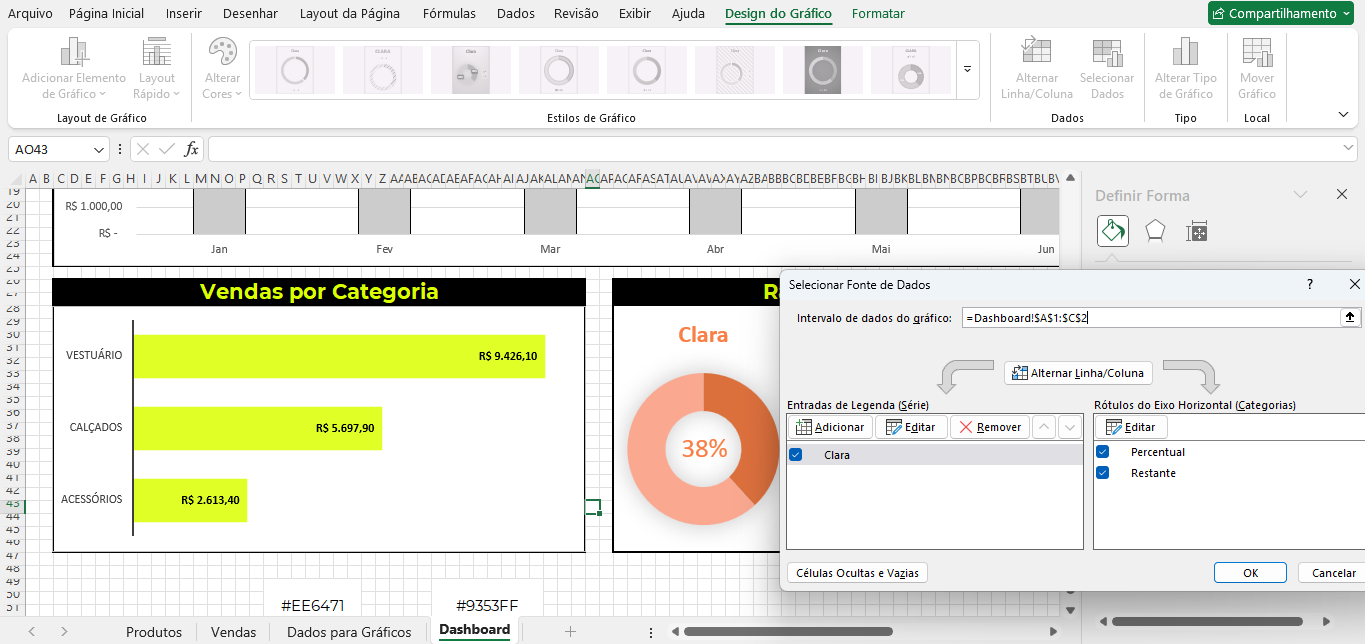Screen dimensions: 1365x644
Task: Open Dados para Gráficos sheet tab
Action: [349, 632]
